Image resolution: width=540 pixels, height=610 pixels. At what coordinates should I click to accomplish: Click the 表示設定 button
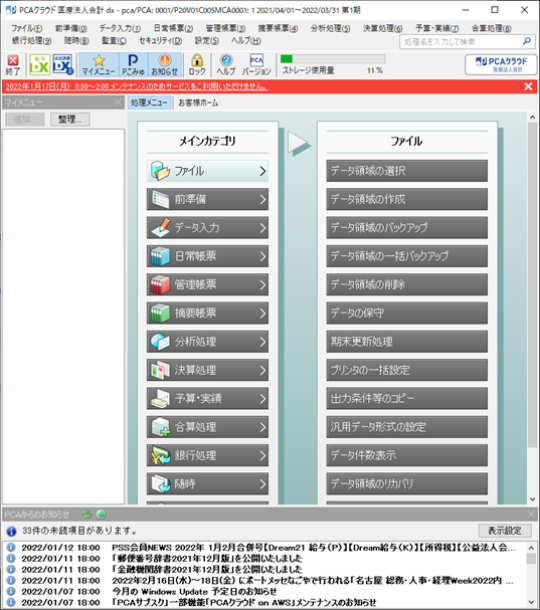(x=505, y=531)
